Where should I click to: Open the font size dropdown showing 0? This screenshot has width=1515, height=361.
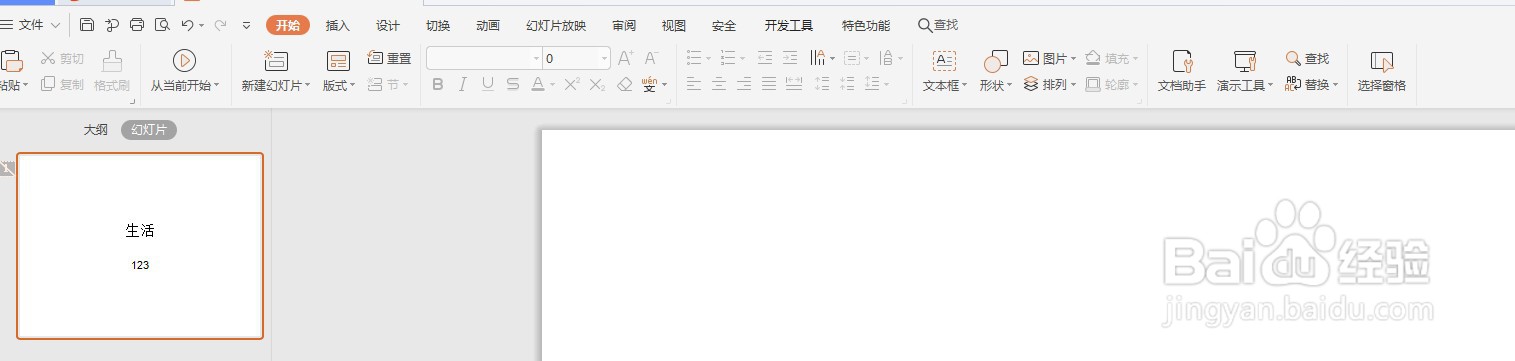coord(604,59)
